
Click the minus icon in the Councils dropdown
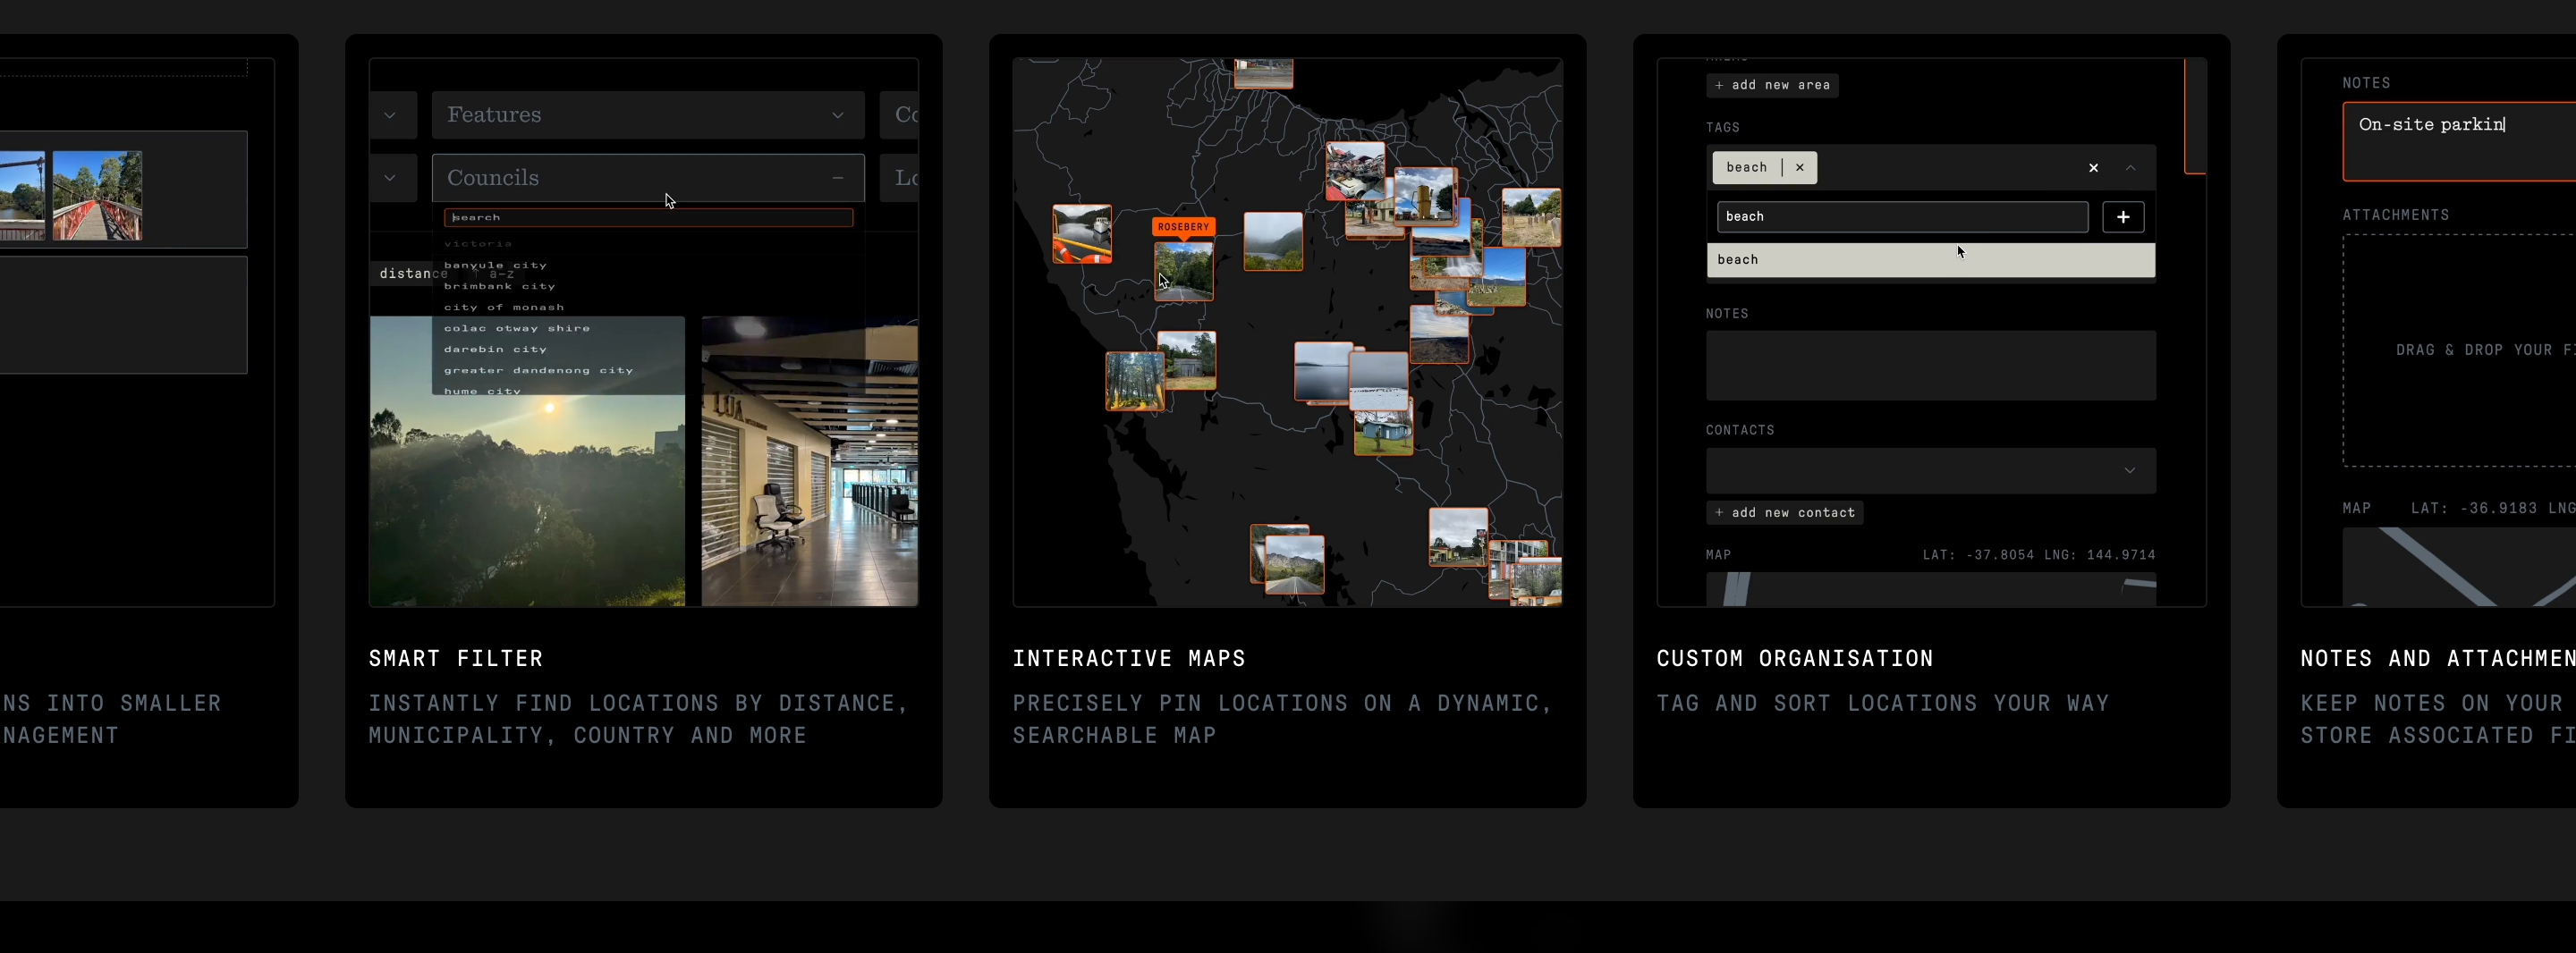click(837, 178)
